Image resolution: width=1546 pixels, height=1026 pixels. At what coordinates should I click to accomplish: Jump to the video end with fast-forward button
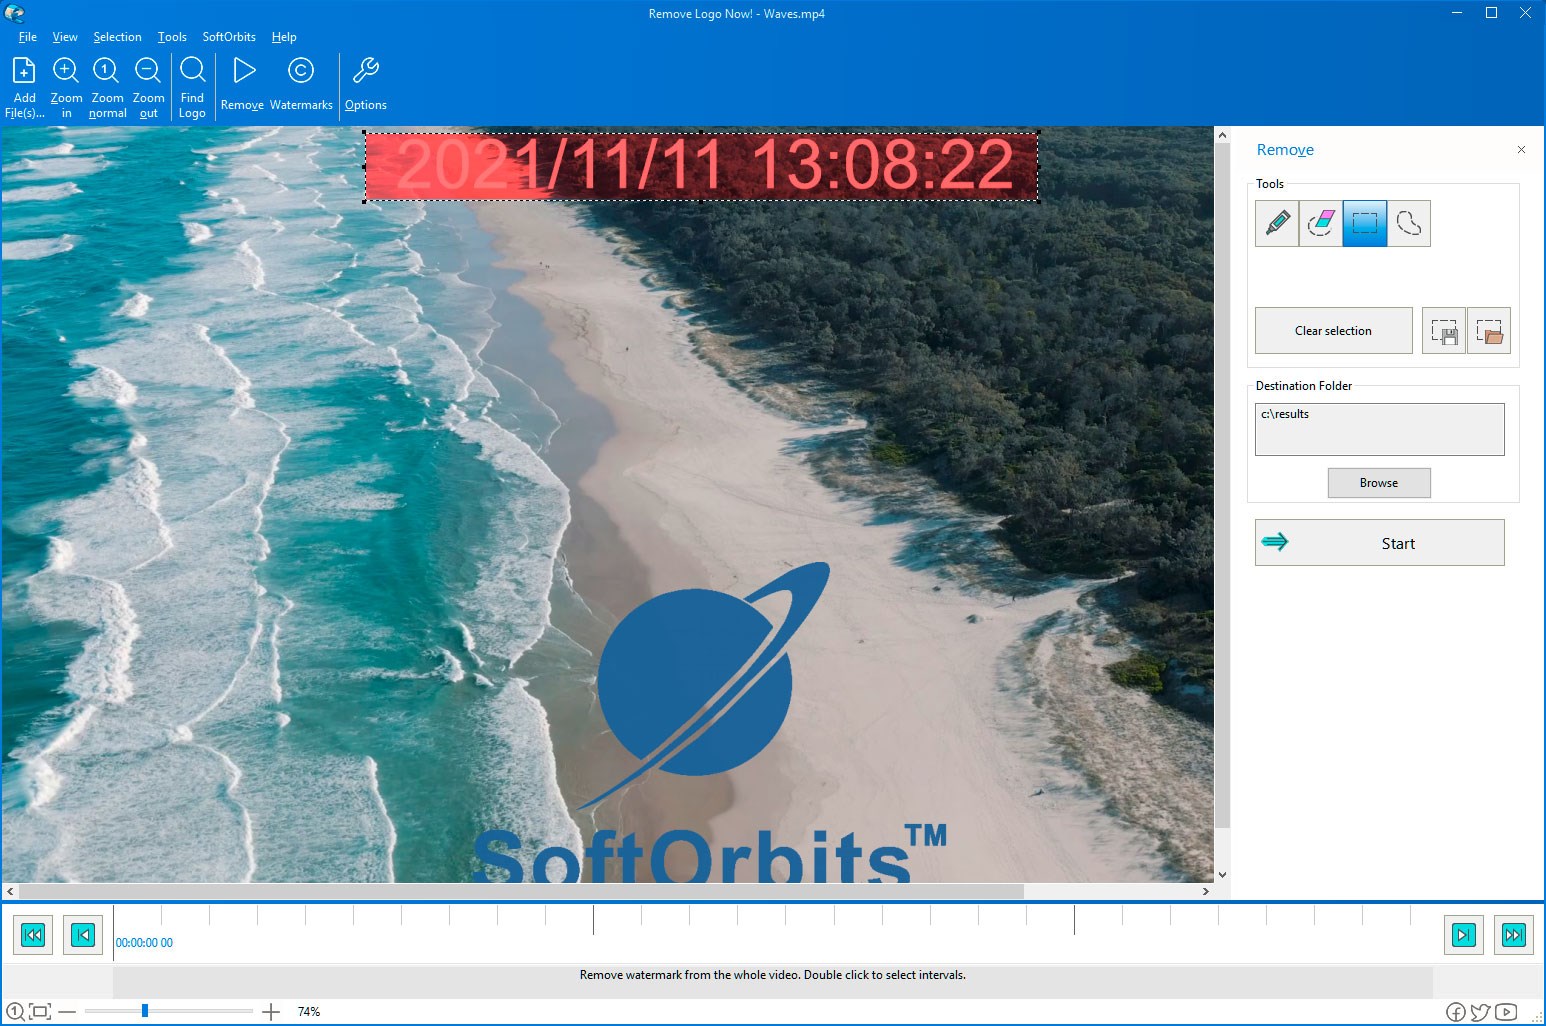pos(1514,935)
